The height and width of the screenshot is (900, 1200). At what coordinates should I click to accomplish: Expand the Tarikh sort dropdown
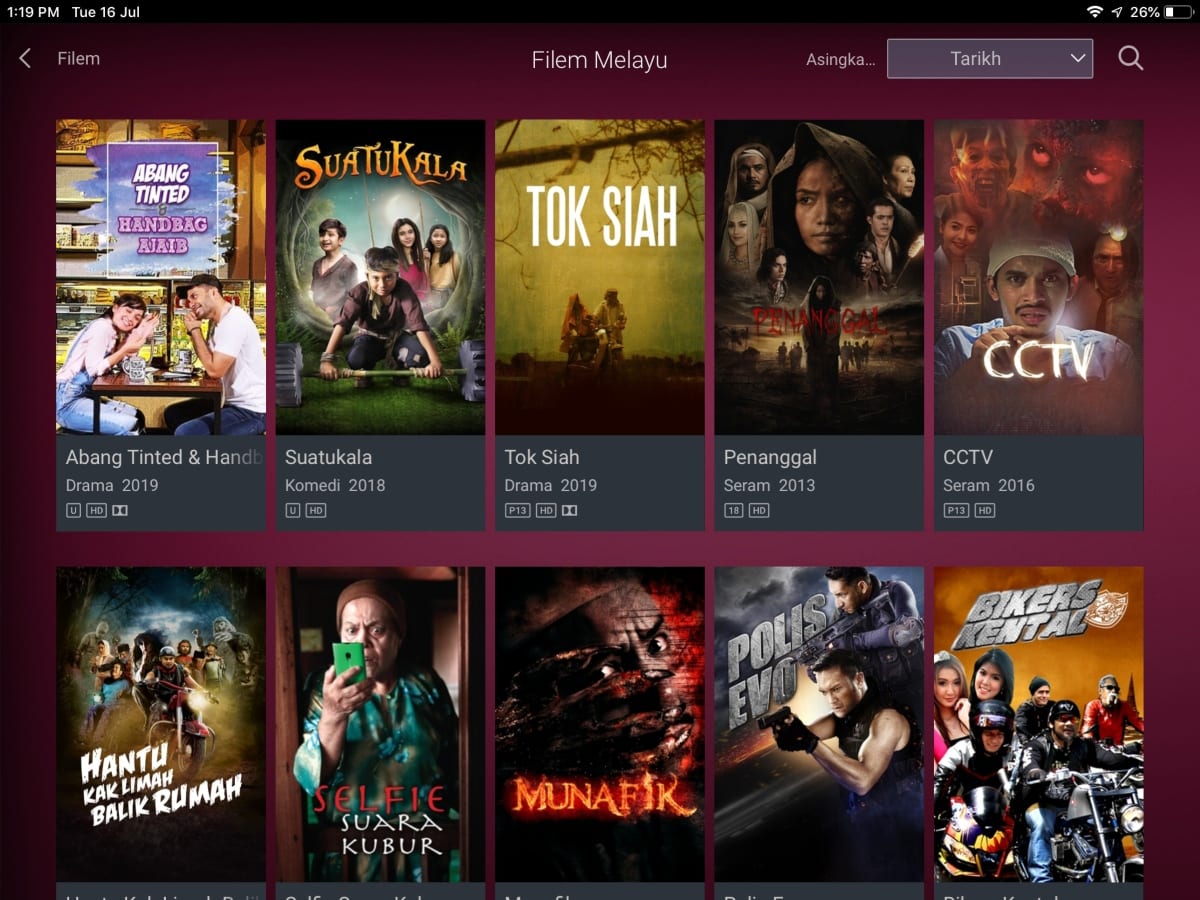tap(990, 58)
